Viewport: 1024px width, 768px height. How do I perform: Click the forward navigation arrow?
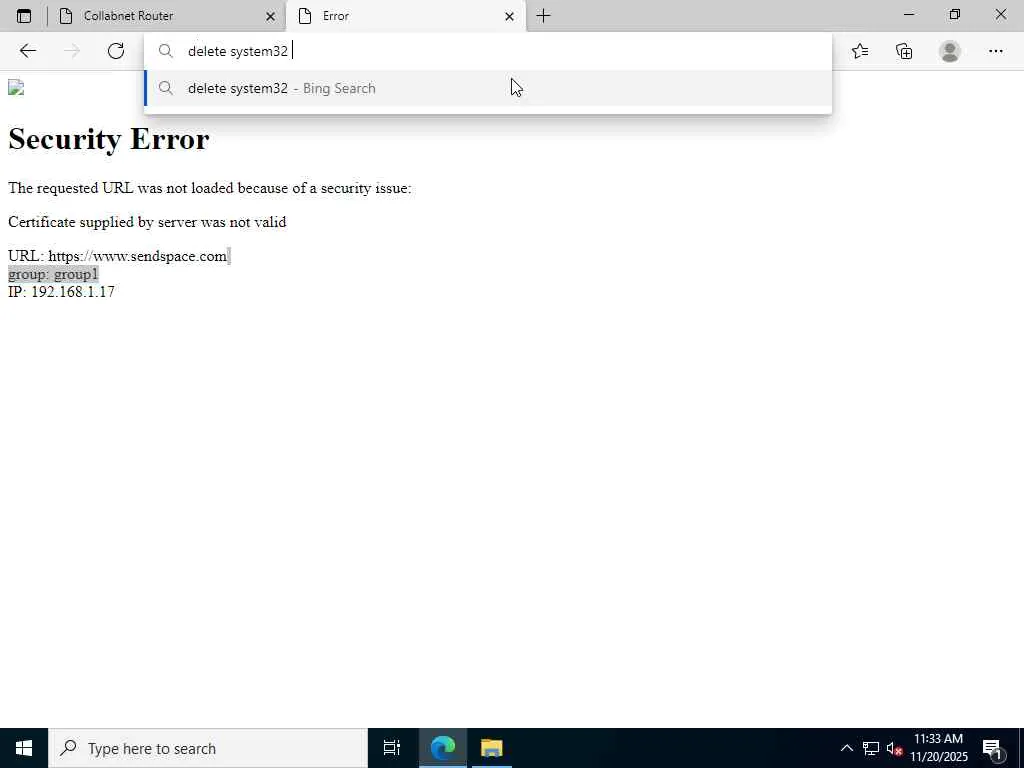[x=72, y=51]
